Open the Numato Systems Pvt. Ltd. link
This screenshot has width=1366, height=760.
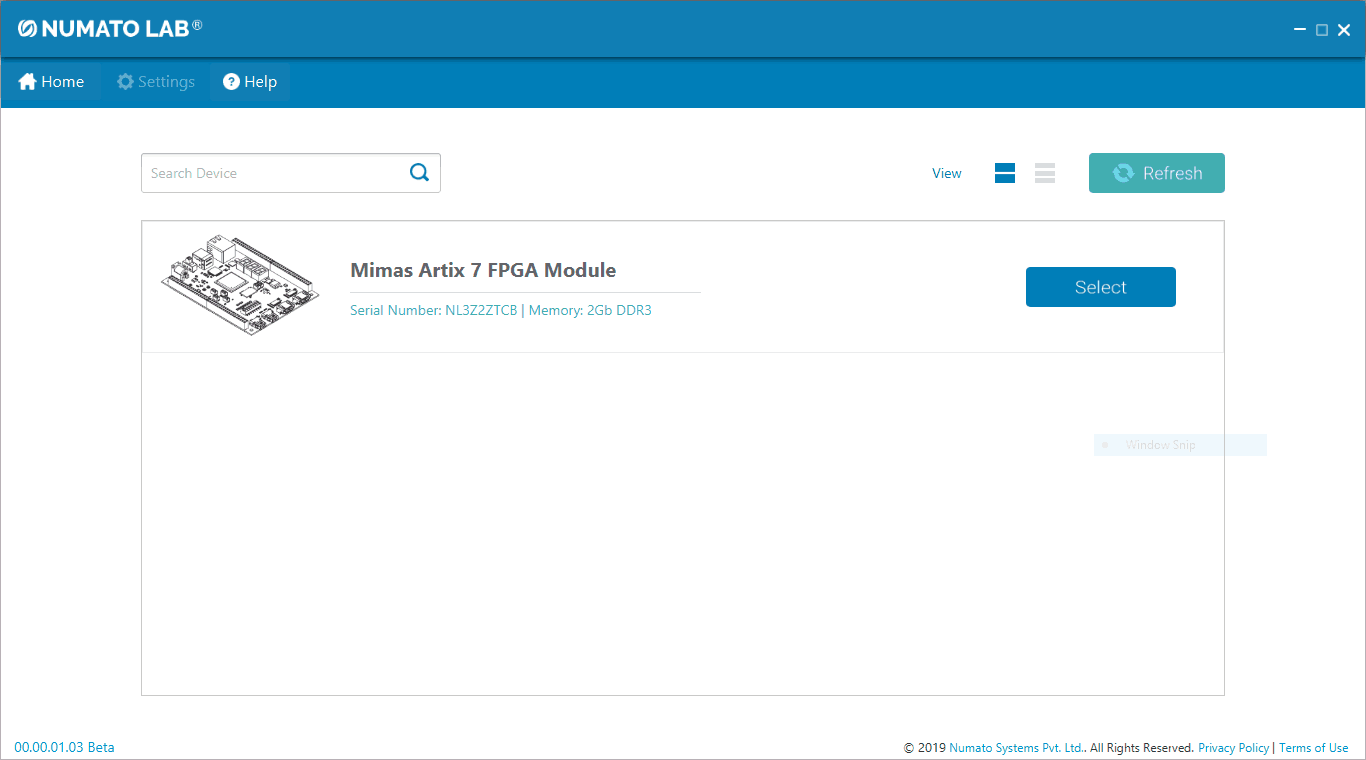[1016, 748]
